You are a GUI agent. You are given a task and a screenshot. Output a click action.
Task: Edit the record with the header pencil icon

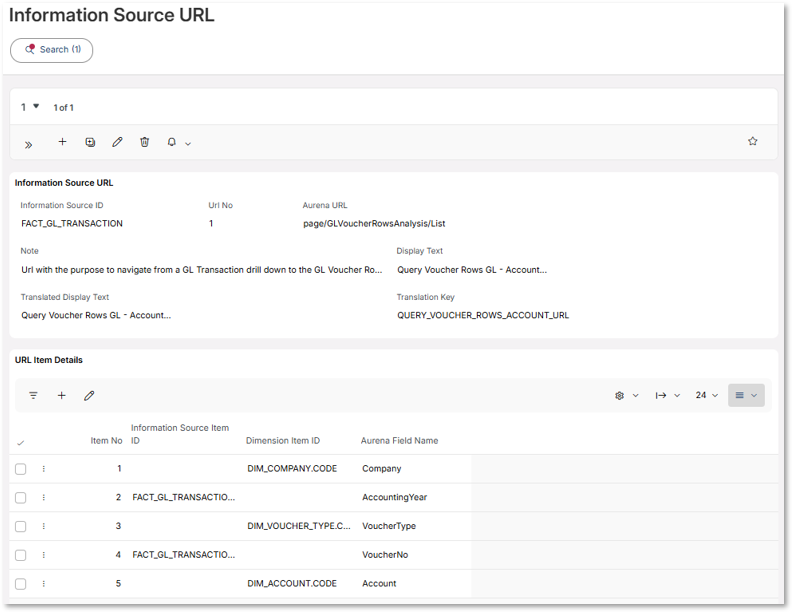[x=117, y=142]
